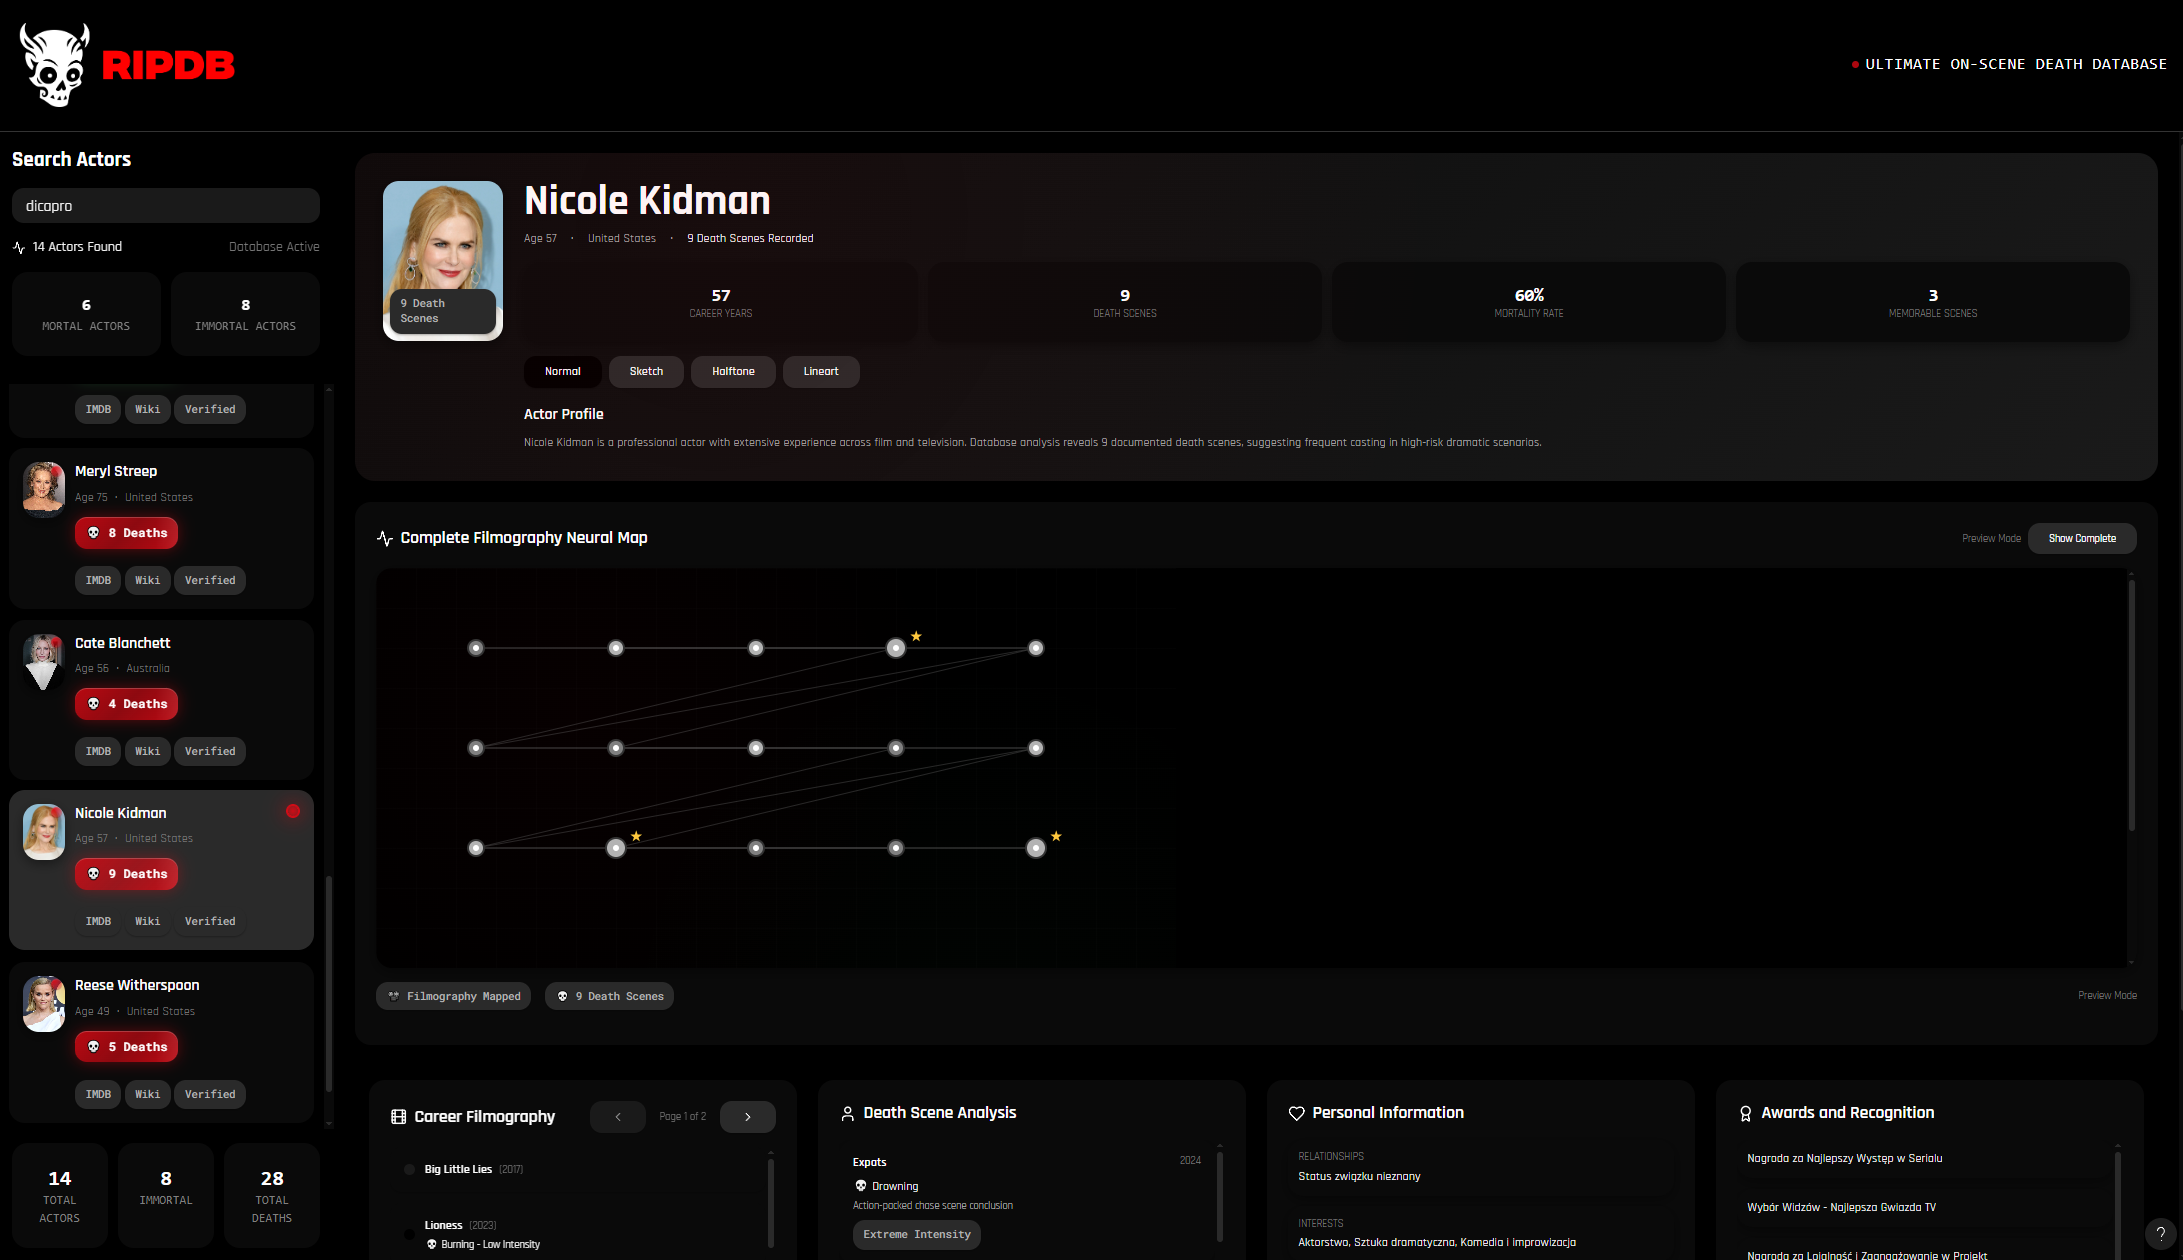Go to next Career Filmography page
The height and width of the screenshot is (1260, 2183).
pyautogui.click(x=747, y=1117)
